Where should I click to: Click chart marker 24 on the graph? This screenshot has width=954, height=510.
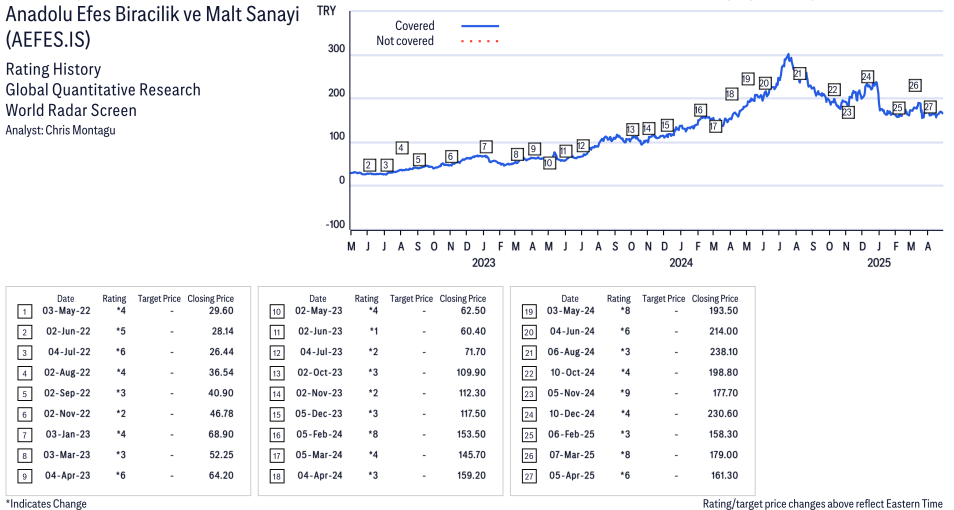[867, 77]
